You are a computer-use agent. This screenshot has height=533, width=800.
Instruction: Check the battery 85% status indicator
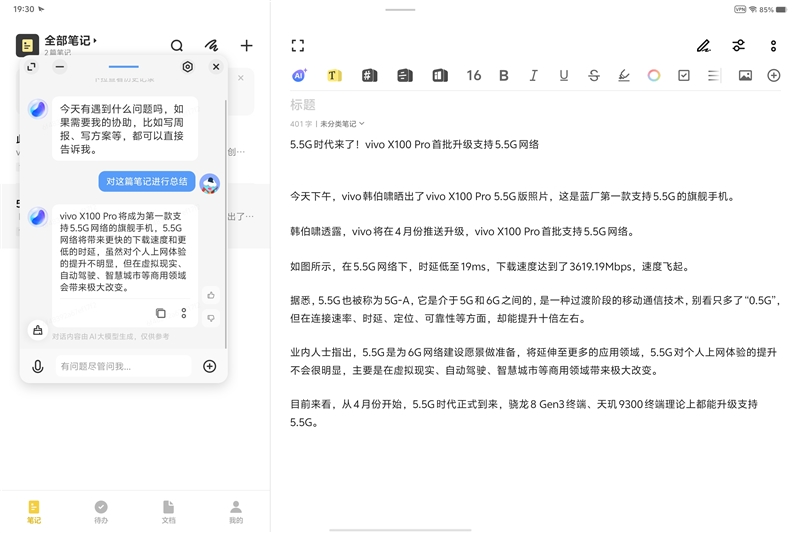(772, 9)
